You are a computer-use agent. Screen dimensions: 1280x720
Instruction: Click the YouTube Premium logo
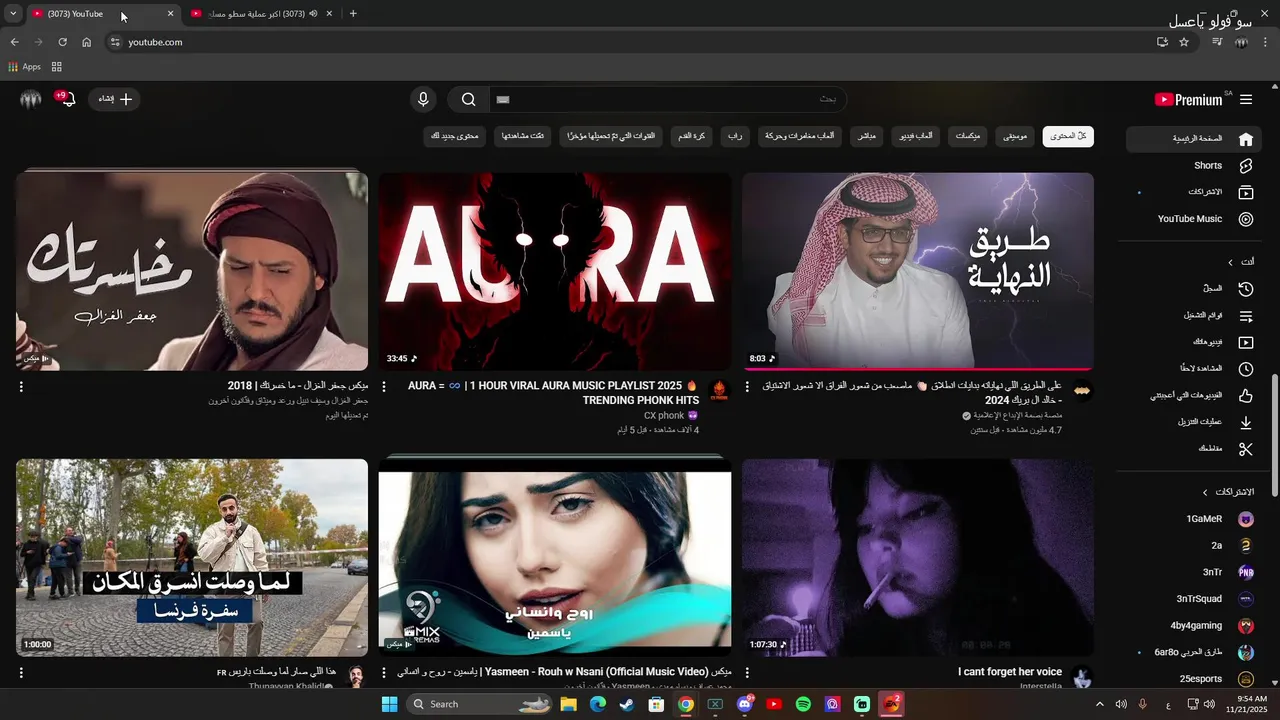click(x=1189, y=99)
